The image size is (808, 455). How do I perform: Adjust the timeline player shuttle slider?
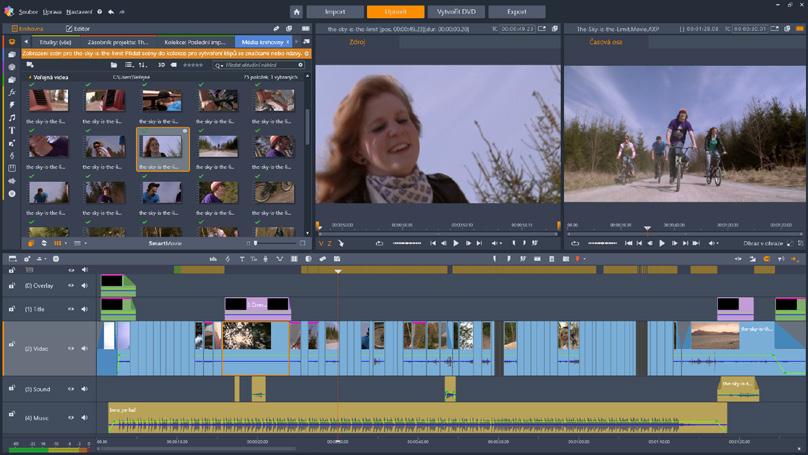[x=602, y=243]
